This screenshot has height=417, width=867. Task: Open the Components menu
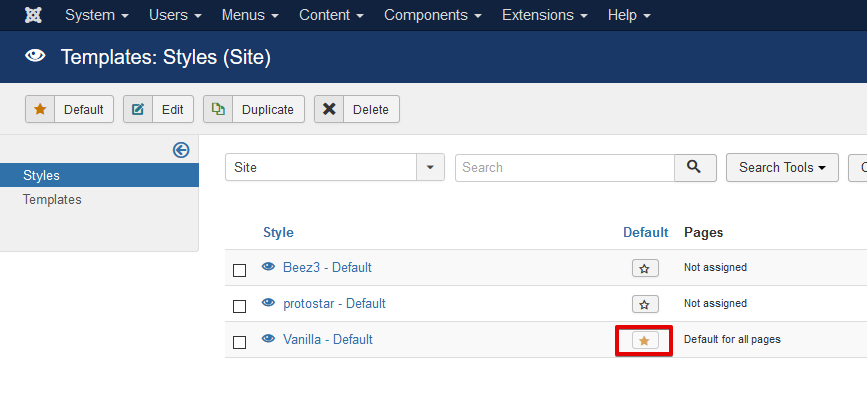coord(432,15)
